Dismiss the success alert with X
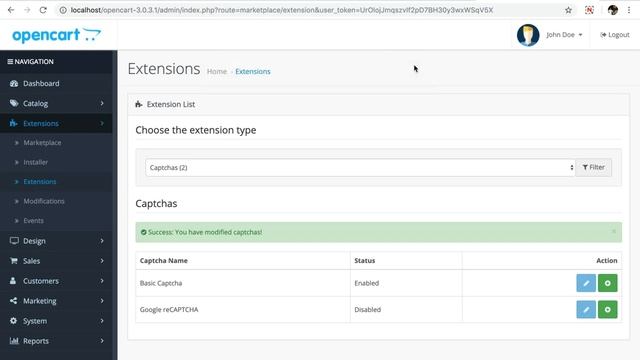640x360 pixels. point(614,231)
